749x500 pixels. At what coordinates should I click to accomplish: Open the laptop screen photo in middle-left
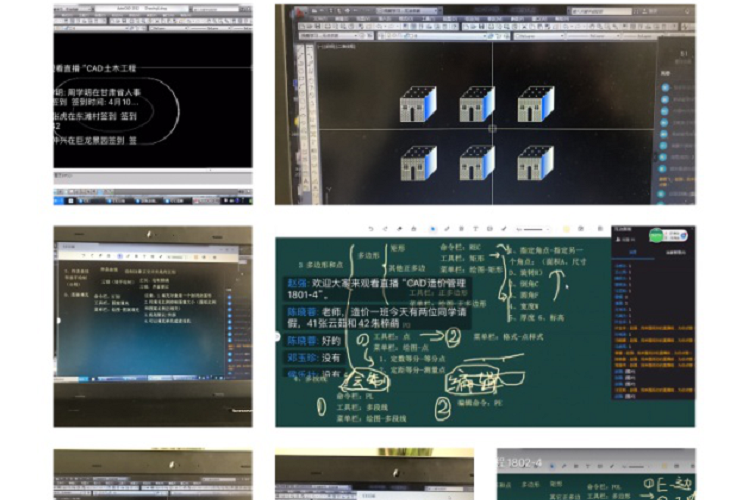pos(152,326)
